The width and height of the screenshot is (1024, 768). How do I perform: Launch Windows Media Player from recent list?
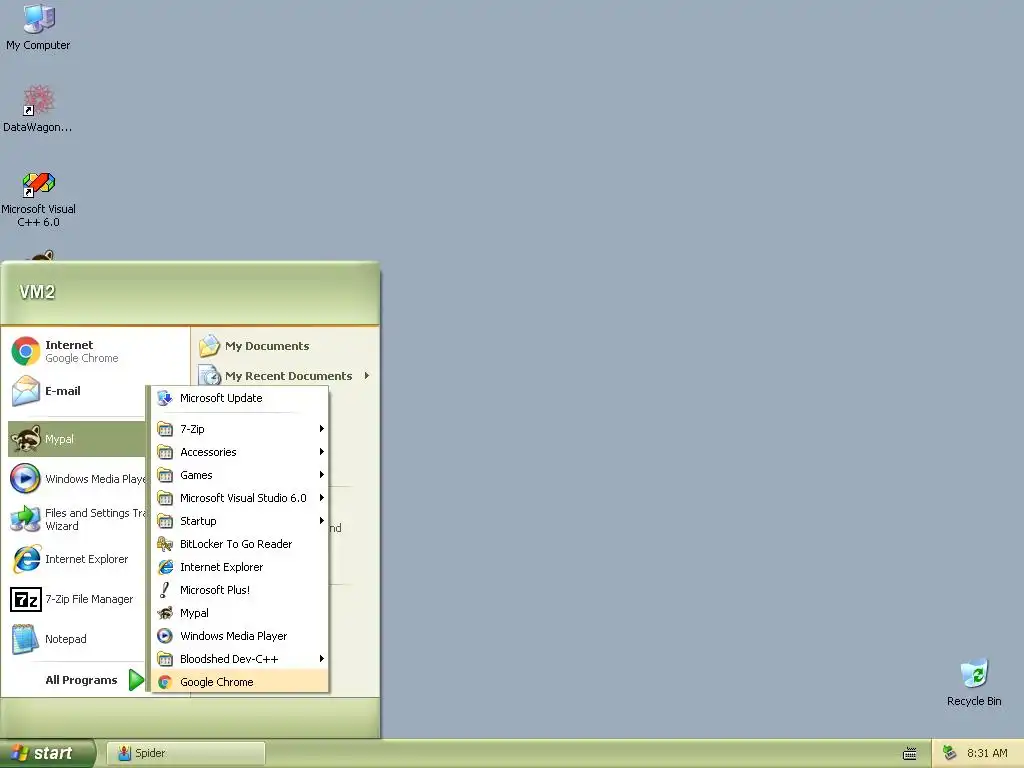(x=76, y=479)
